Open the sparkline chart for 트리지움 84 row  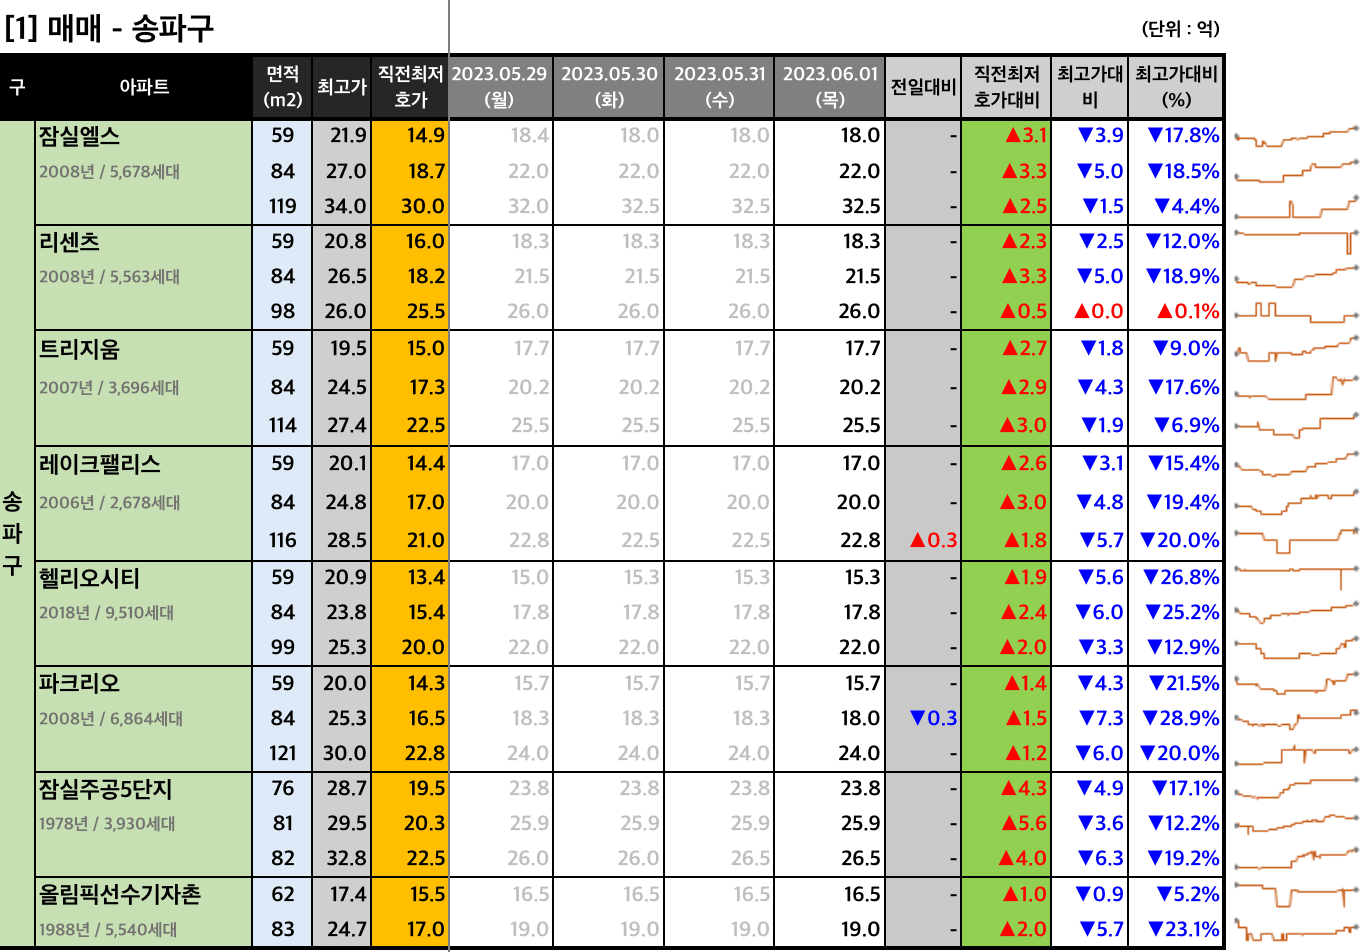[1296, 388]
